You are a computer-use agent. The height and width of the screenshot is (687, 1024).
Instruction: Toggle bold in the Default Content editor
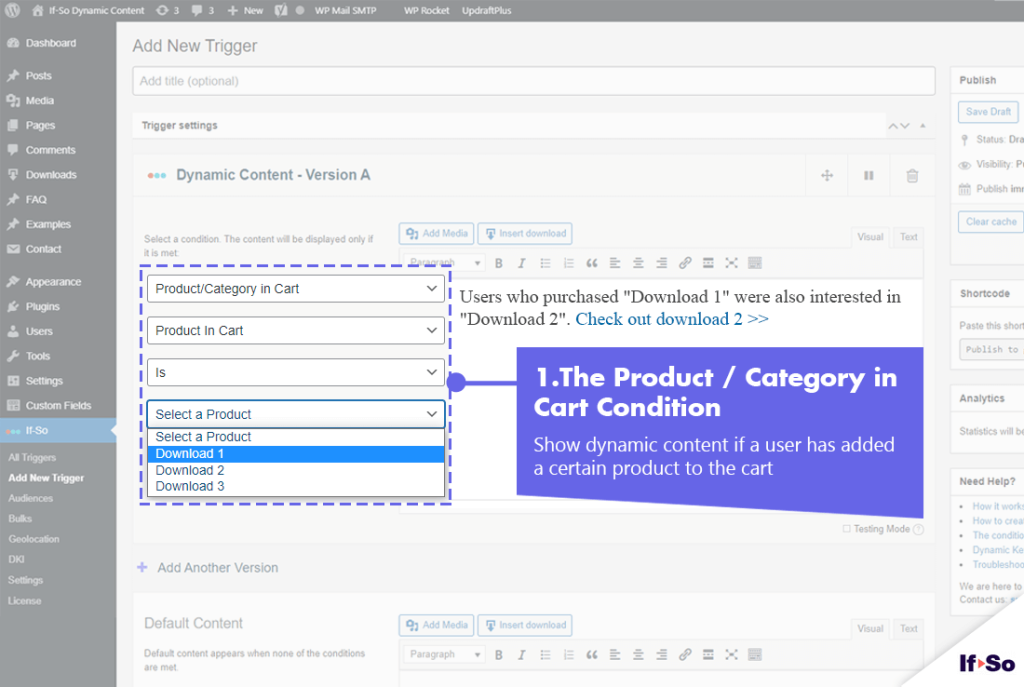(499, 655)
